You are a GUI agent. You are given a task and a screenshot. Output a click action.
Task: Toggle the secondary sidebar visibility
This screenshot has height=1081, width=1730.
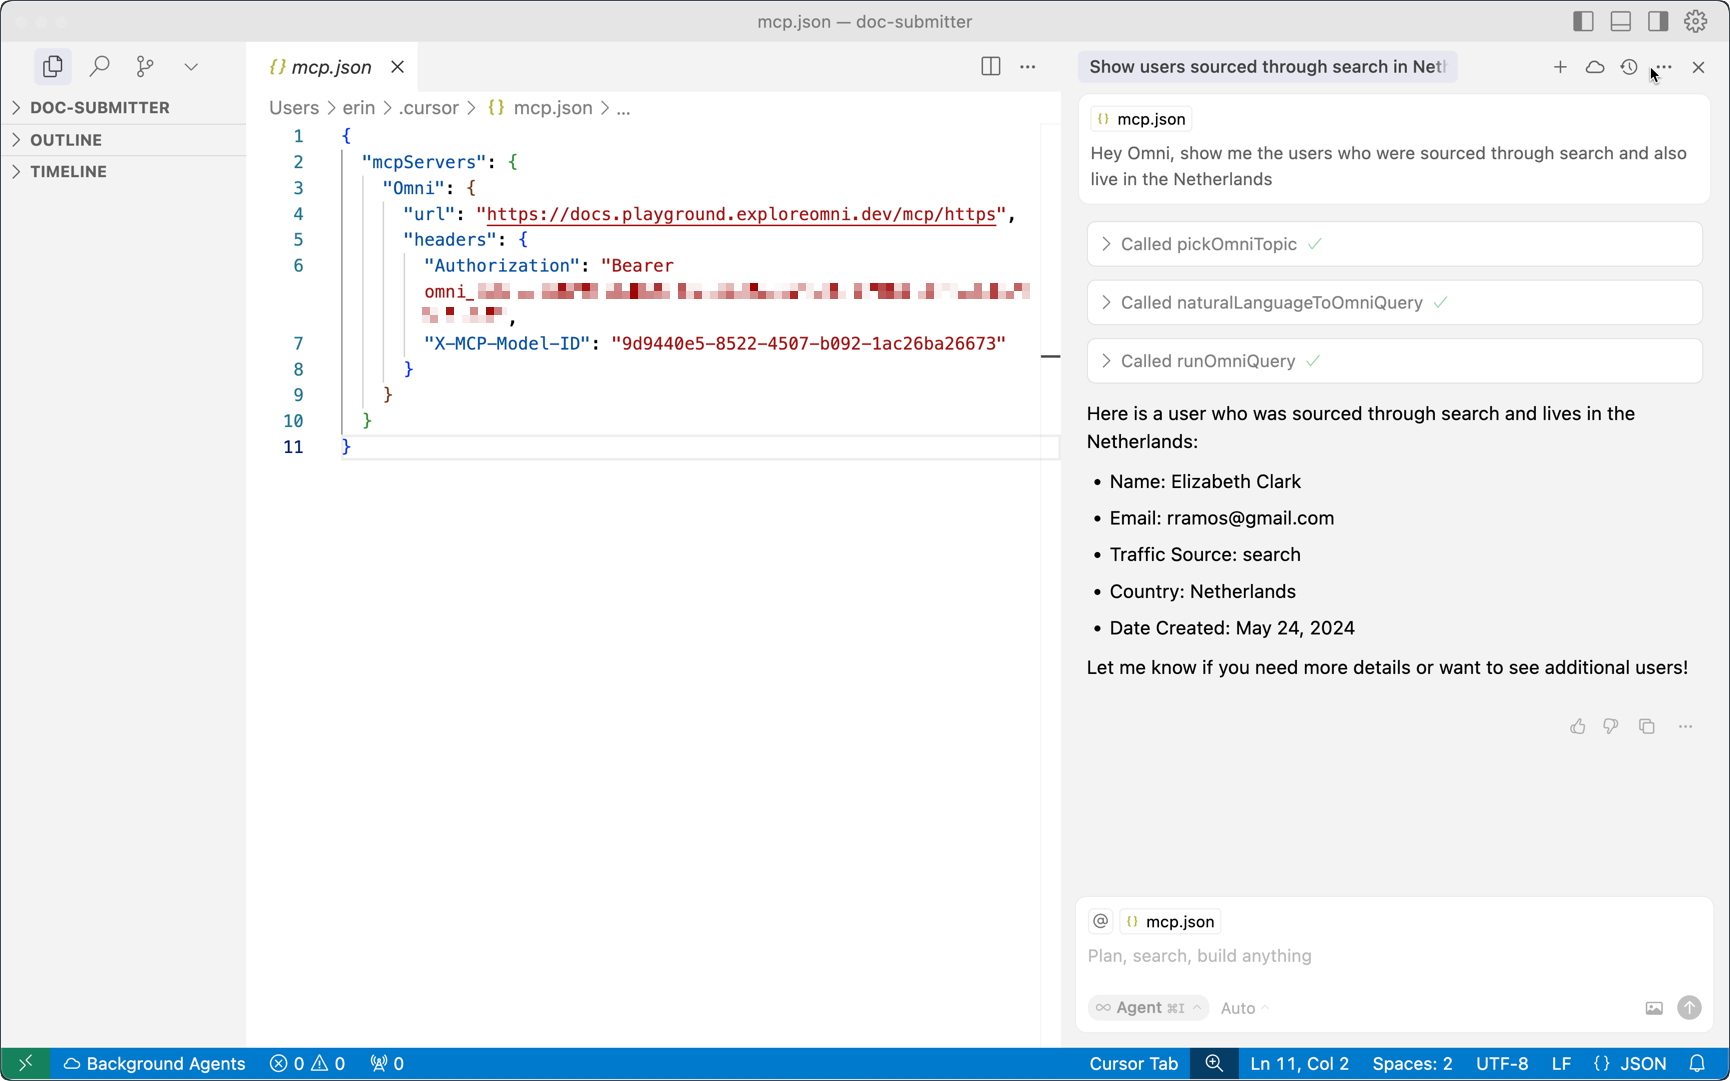(1657, 20)
